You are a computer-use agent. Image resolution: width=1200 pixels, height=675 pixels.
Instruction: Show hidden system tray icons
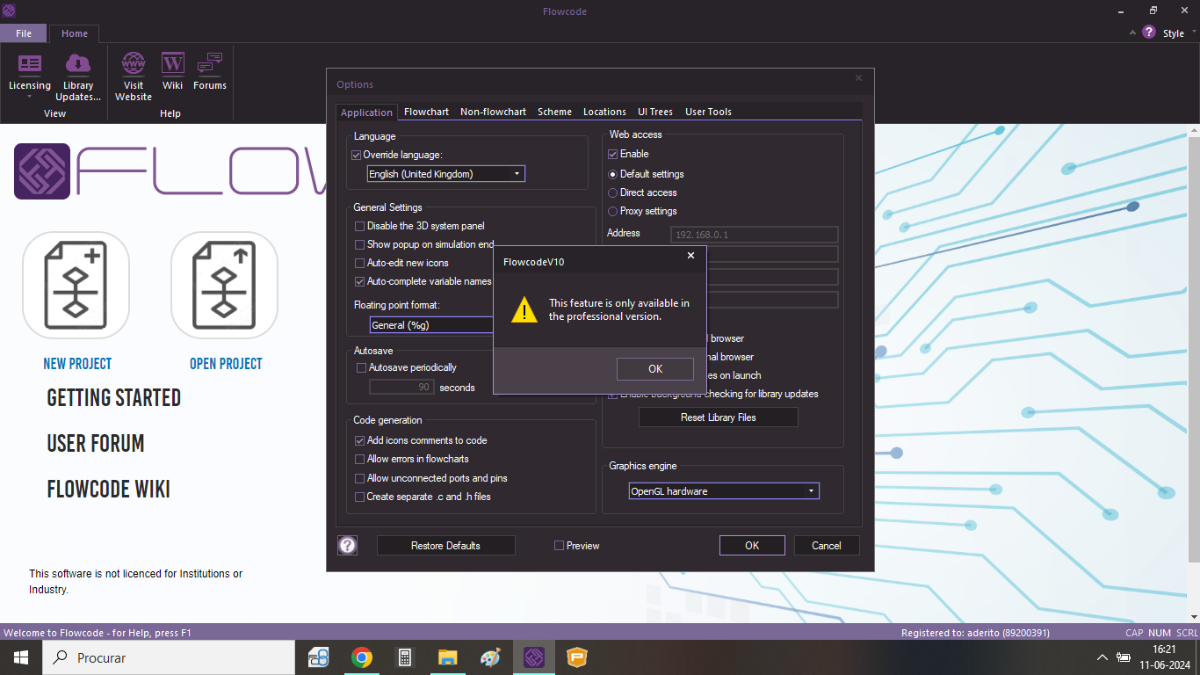[x=1102, y=657]
